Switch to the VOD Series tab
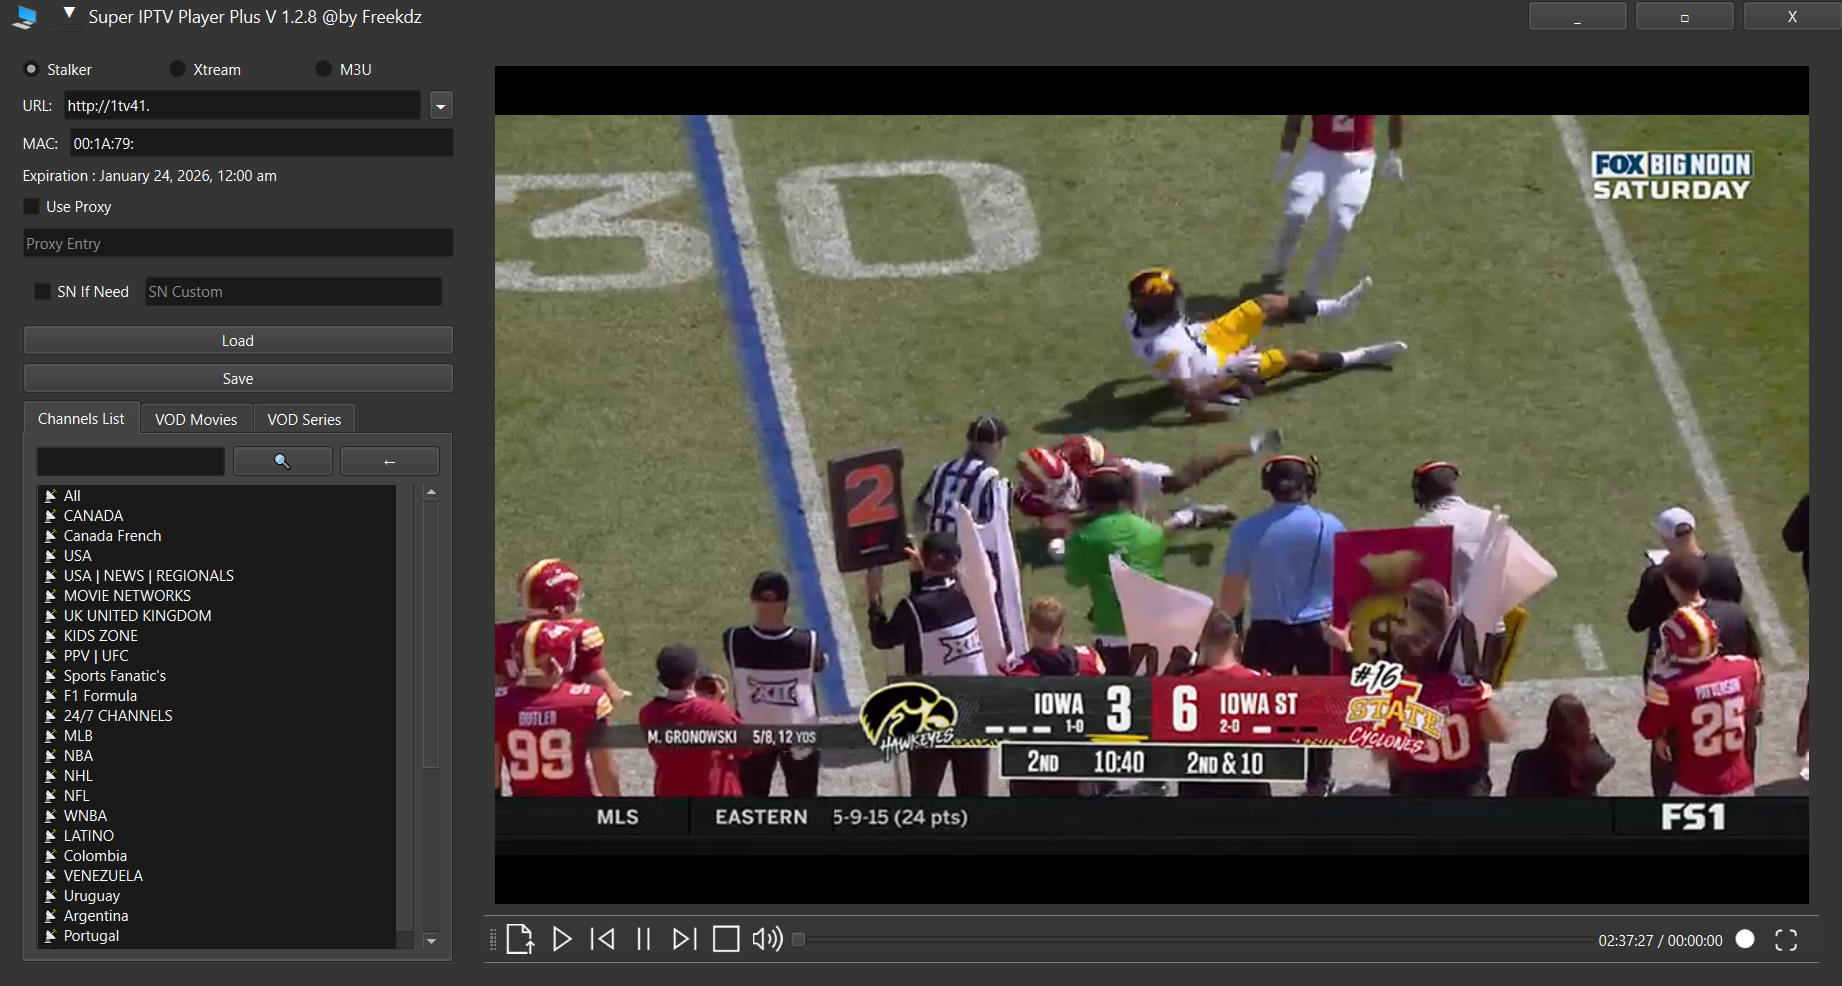This screenshot has height=986, width=1842. (x=304, y=419)
